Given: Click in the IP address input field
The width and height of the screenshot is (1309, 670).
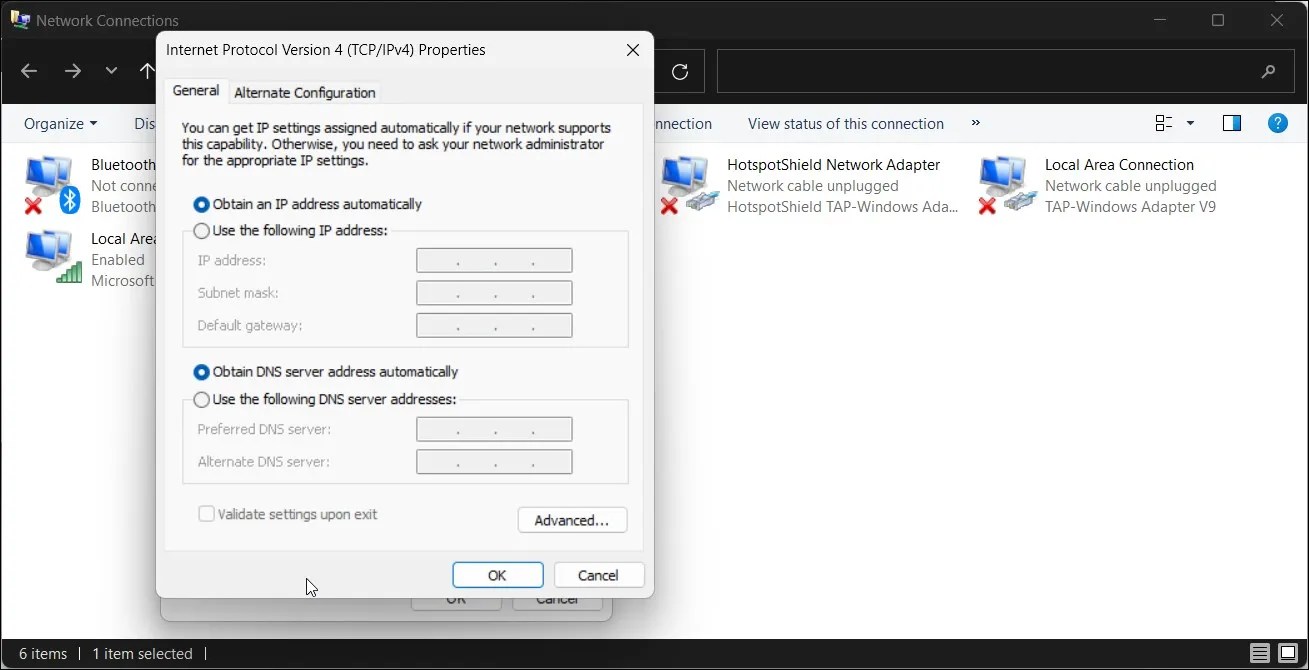Looking at the screenshot, I should [x=493, y=260].
